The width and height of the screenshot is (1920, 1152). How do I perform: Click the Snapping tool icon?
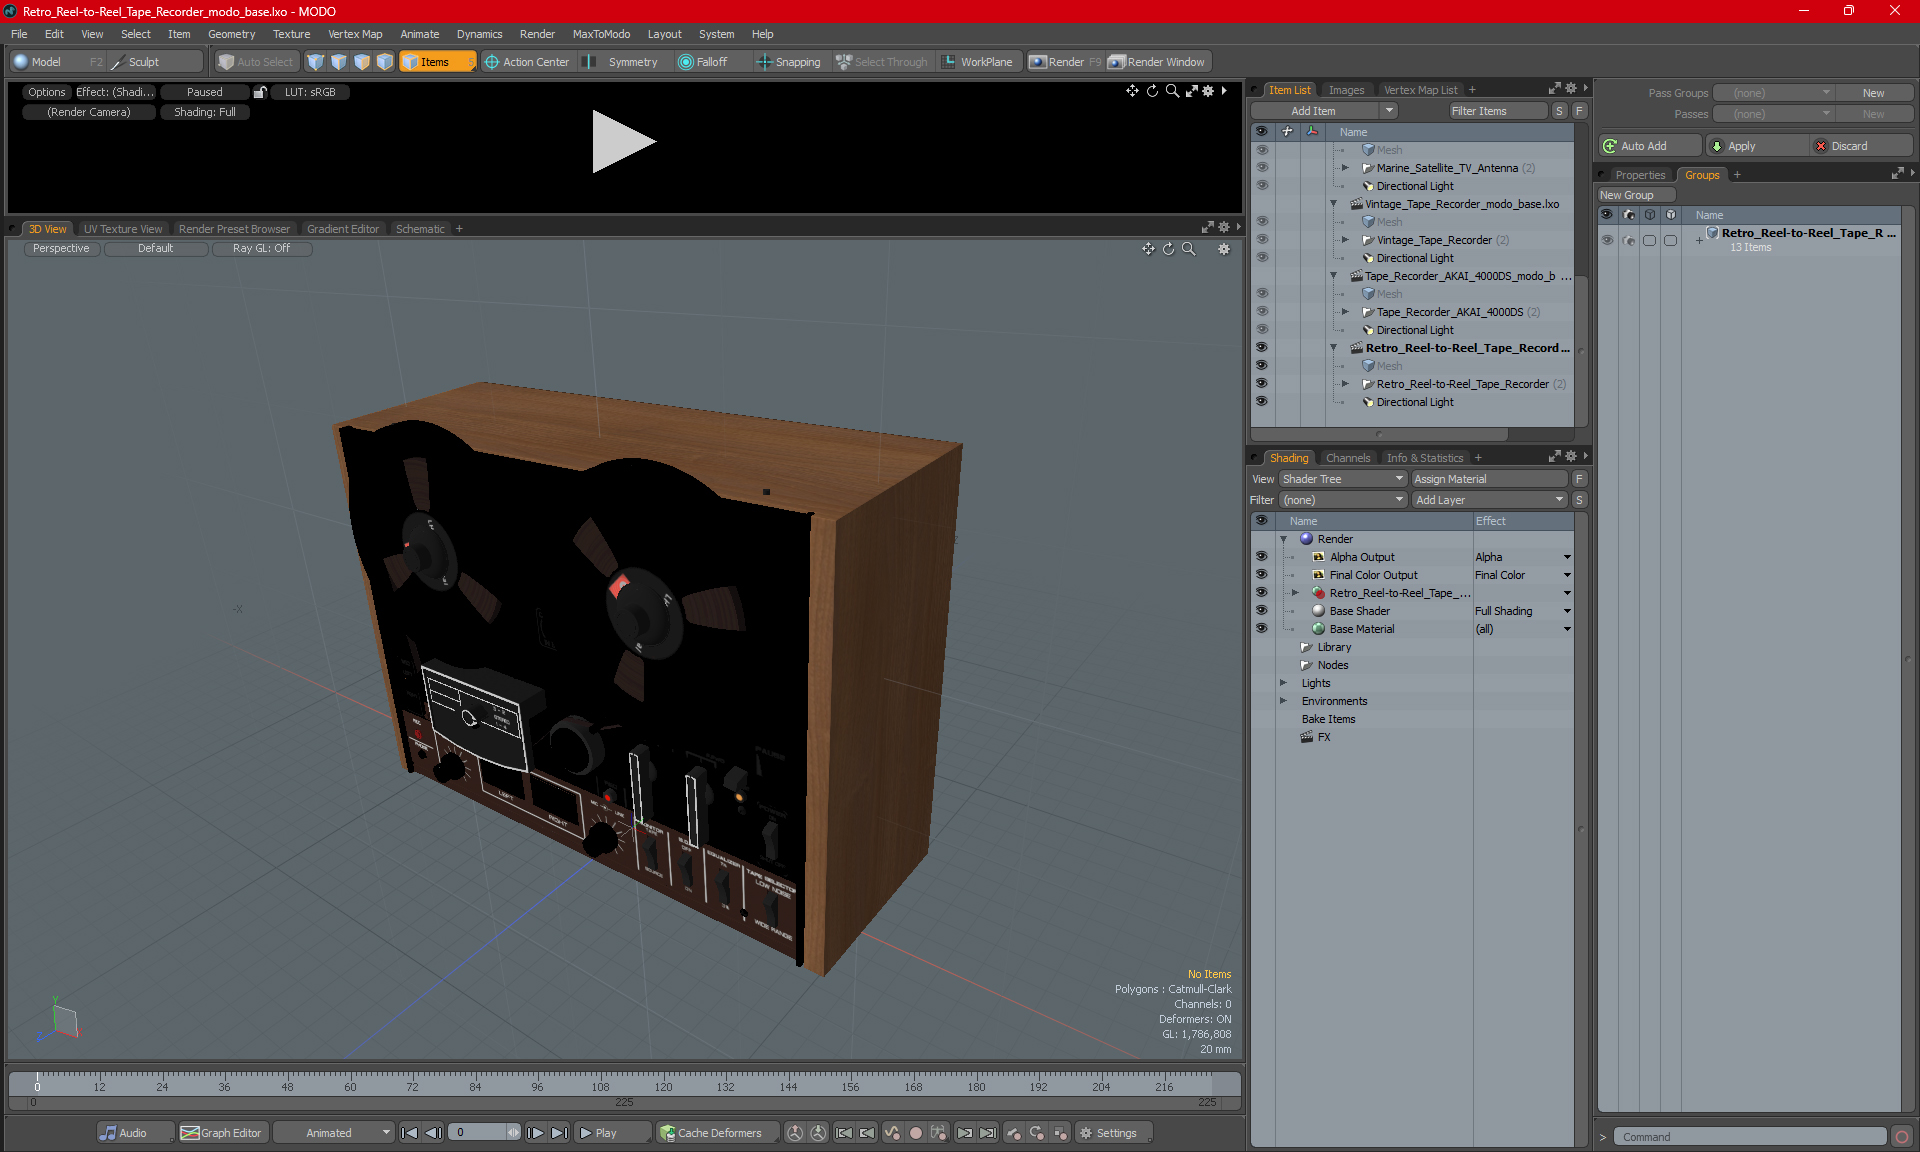[x=765, y=62]
